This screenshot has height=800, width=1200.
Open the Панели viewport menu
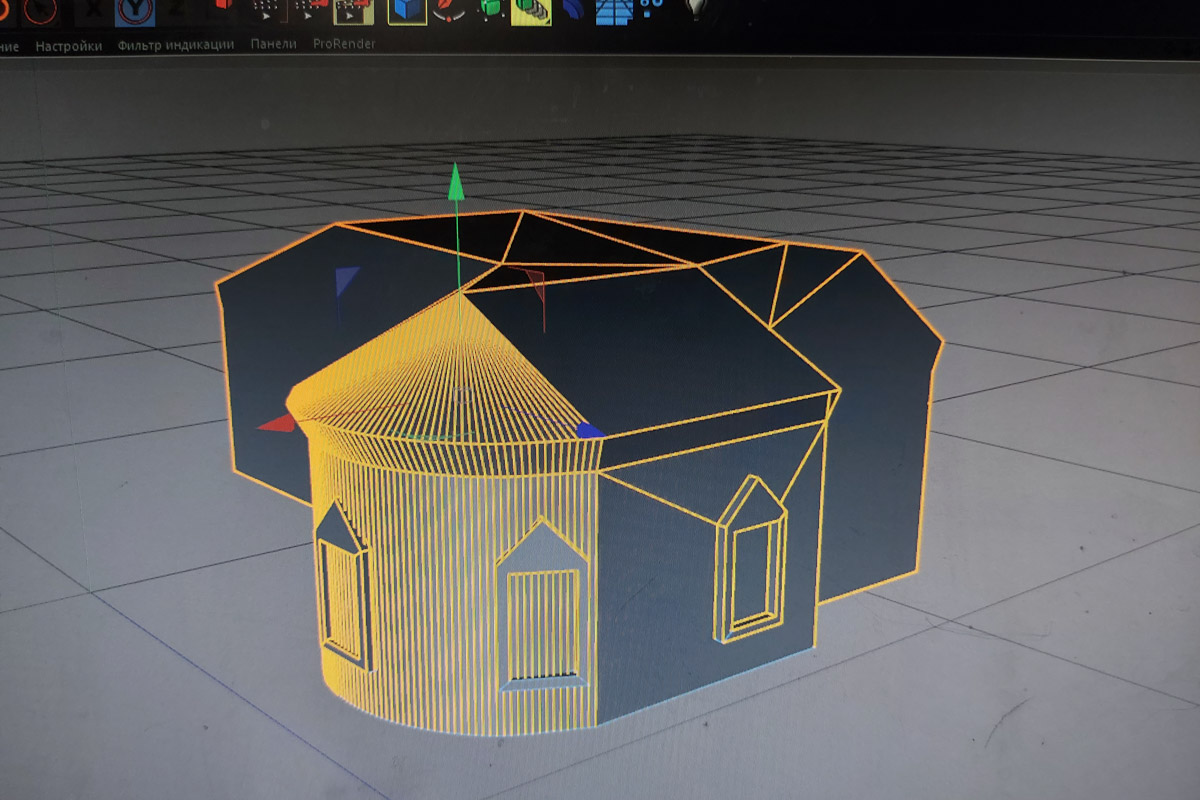tap(273, 44)
